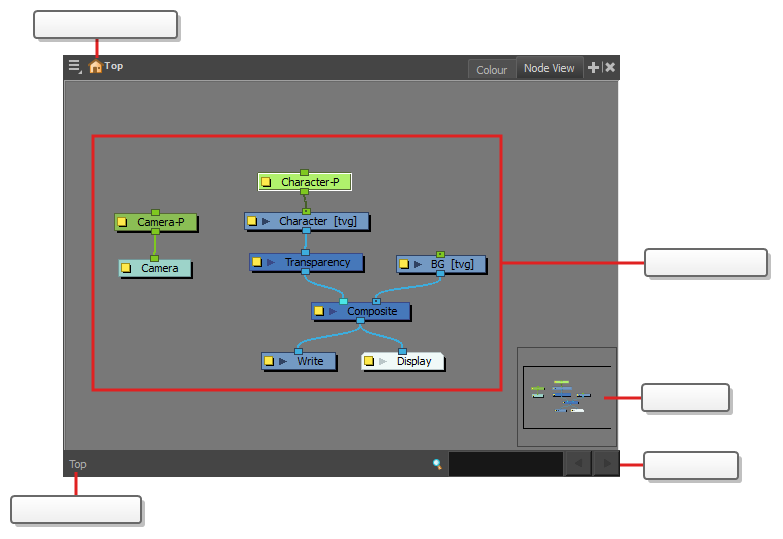Screen dimensions: 783x539
Task: Switch to the Colour tab
Action: [x=491, y=69]
